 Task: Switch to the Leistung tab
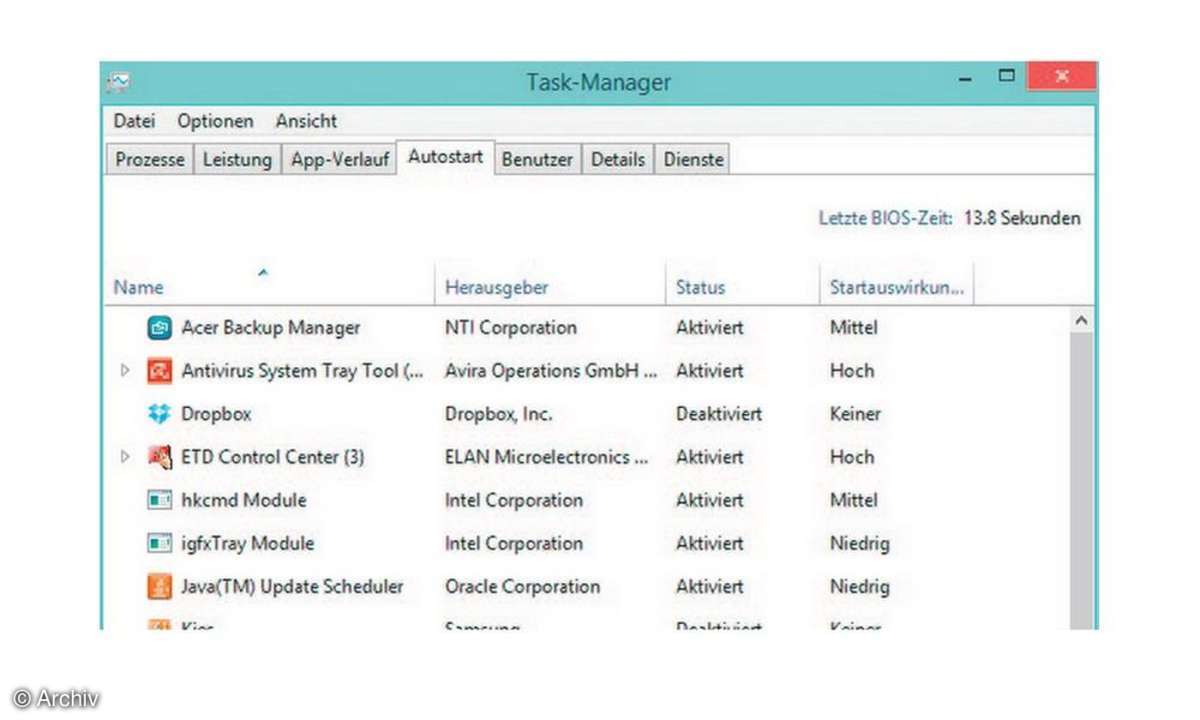237,159
